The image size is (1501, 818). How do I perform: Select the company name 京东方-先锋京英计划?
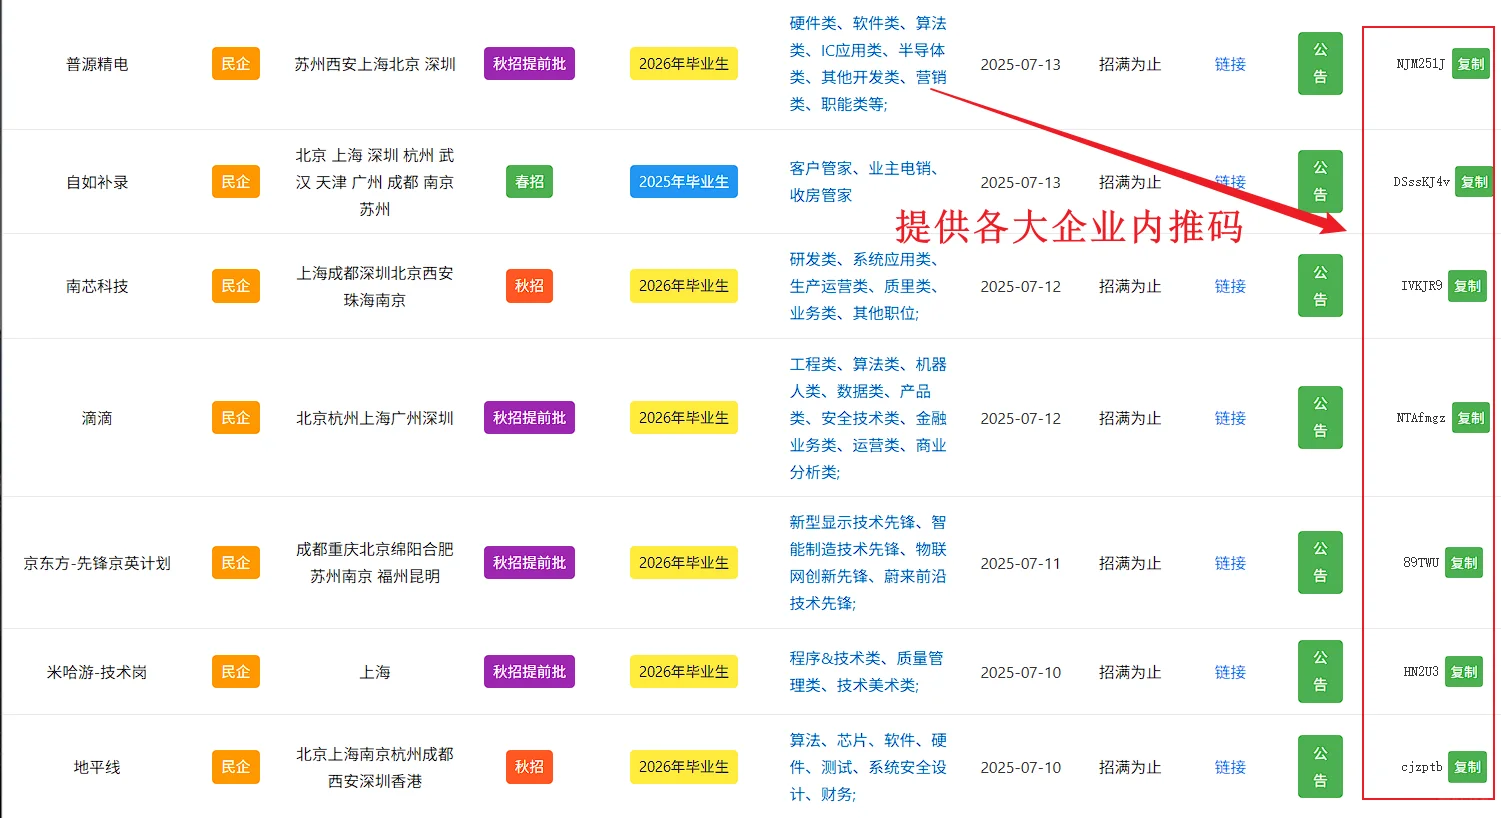[97, 563]
